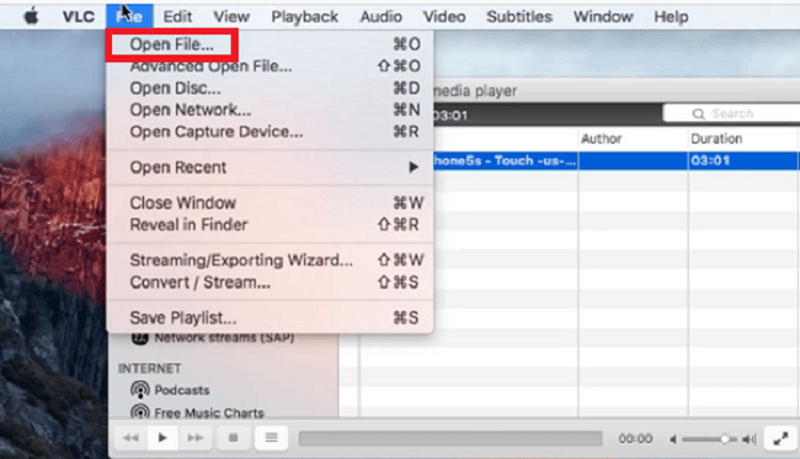Select Free Music Charts in sidebar

pos(209,412)
